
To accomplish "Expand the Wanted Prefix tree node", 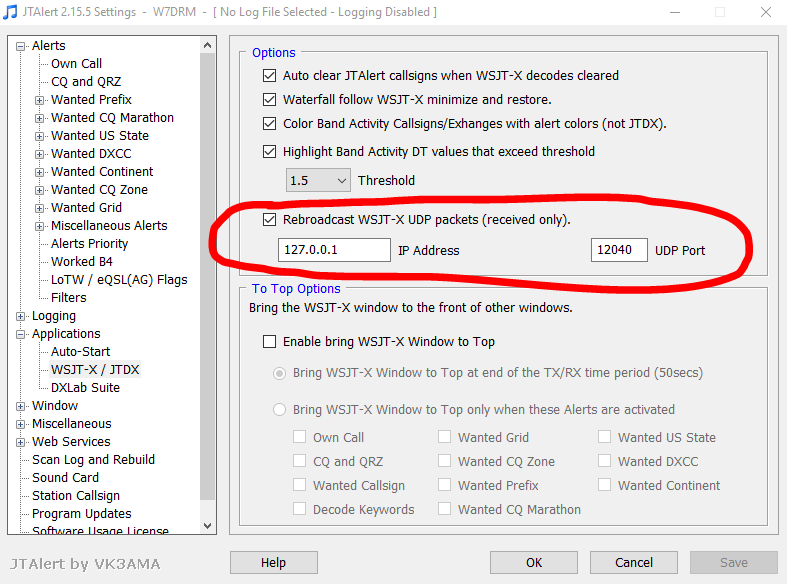I will [39, 100].
